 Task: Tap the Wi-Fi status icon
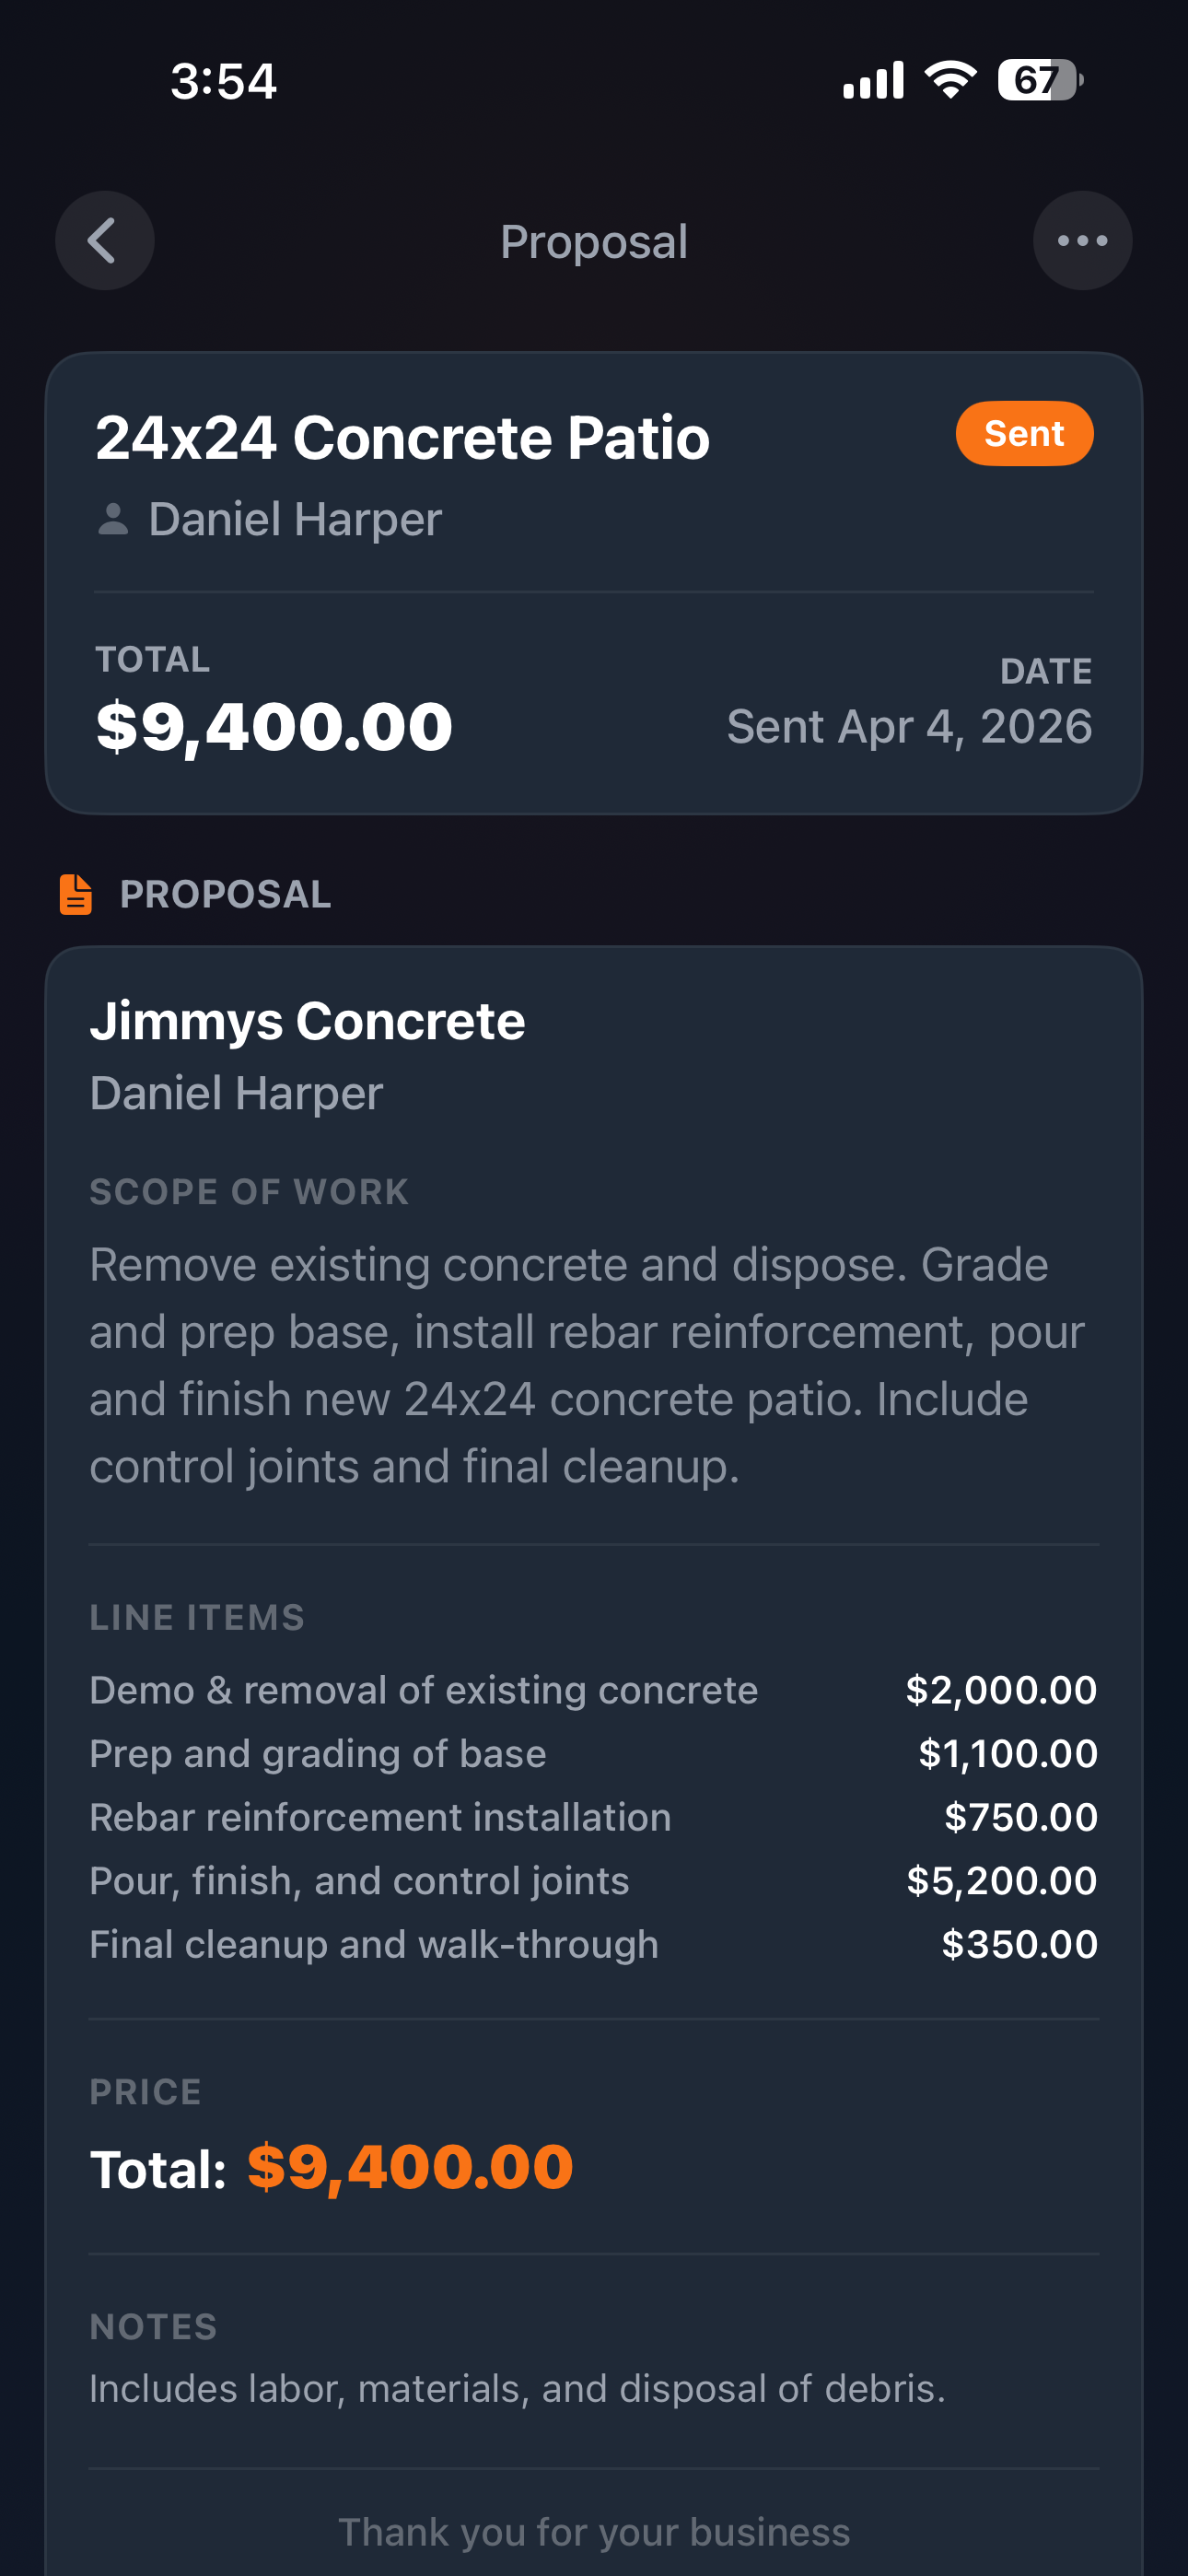[x=950, y=80]
